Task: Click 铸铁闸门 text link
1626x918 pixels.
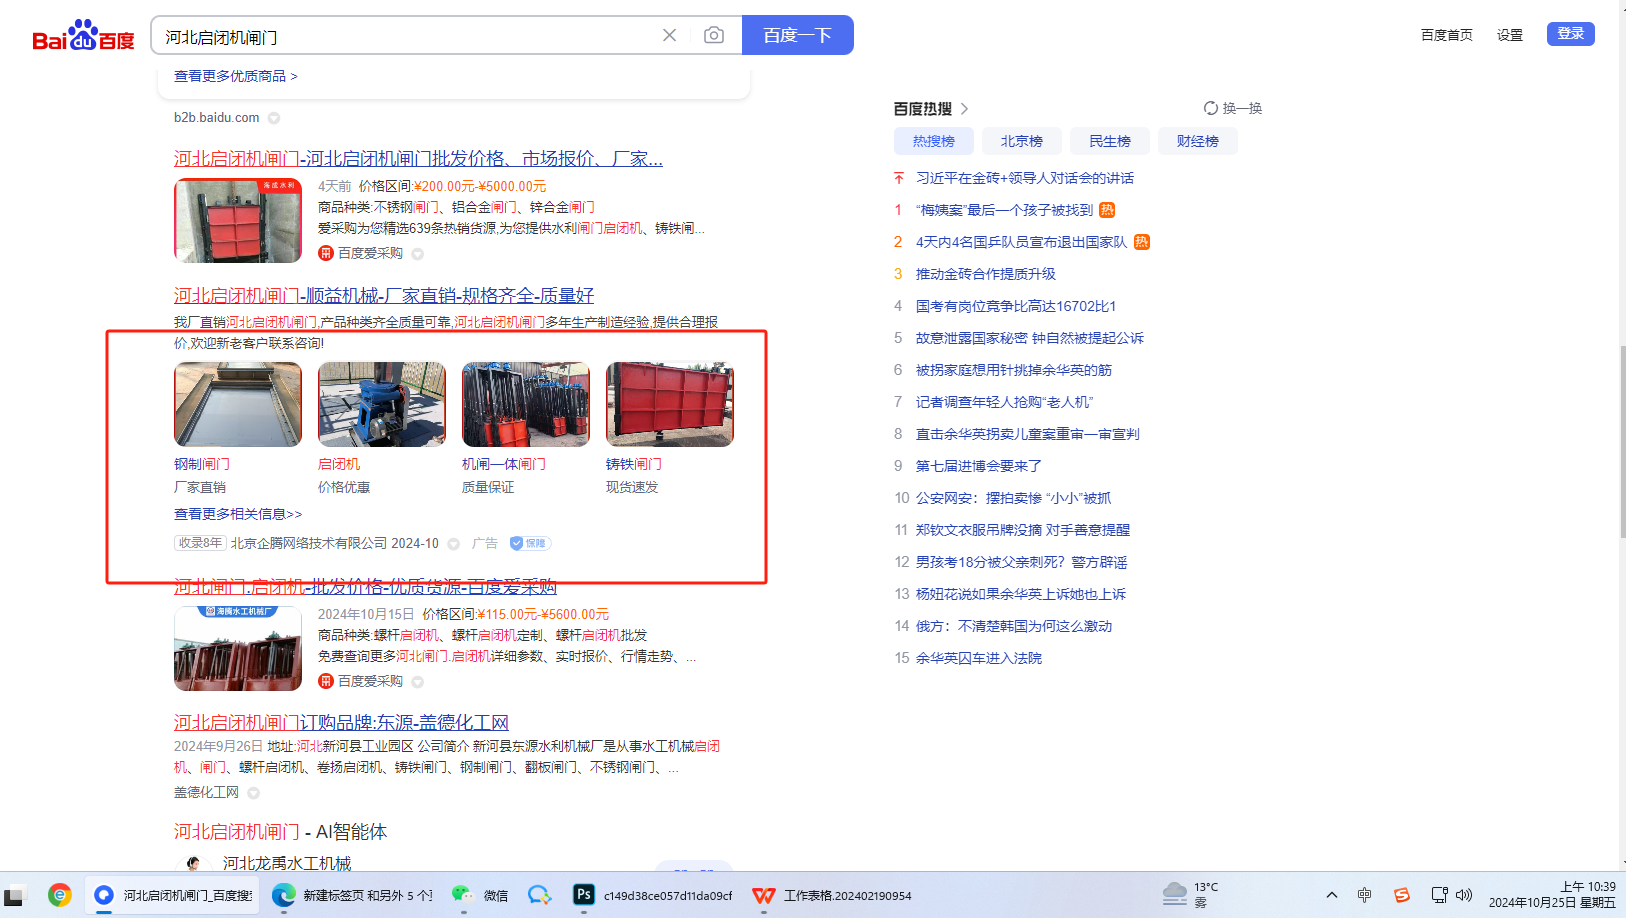Action: pyautogui.click(x=634, y=464)
